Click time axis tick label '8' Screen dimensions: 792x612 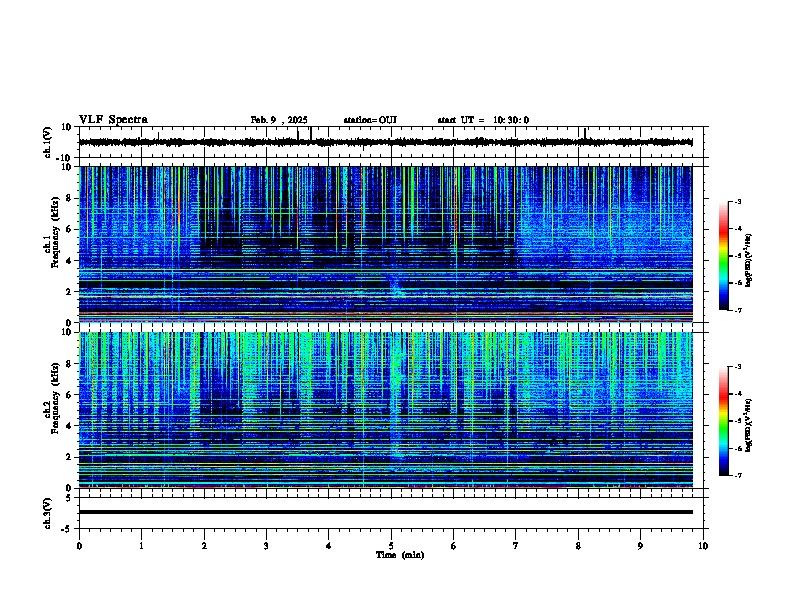[x=578, y=546]
